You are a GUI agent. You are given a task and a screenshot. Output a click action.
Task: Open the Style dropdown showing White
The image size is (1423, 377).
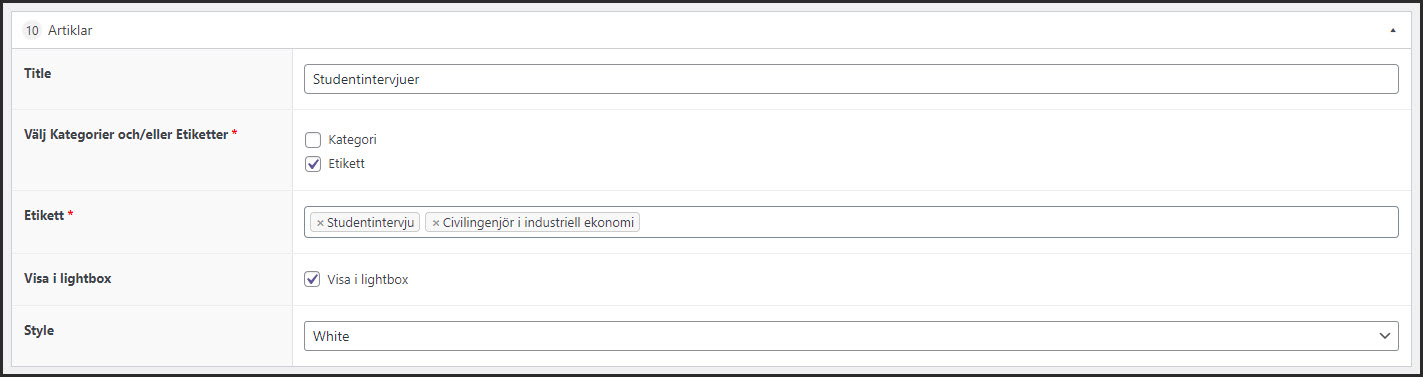point(851,336)
